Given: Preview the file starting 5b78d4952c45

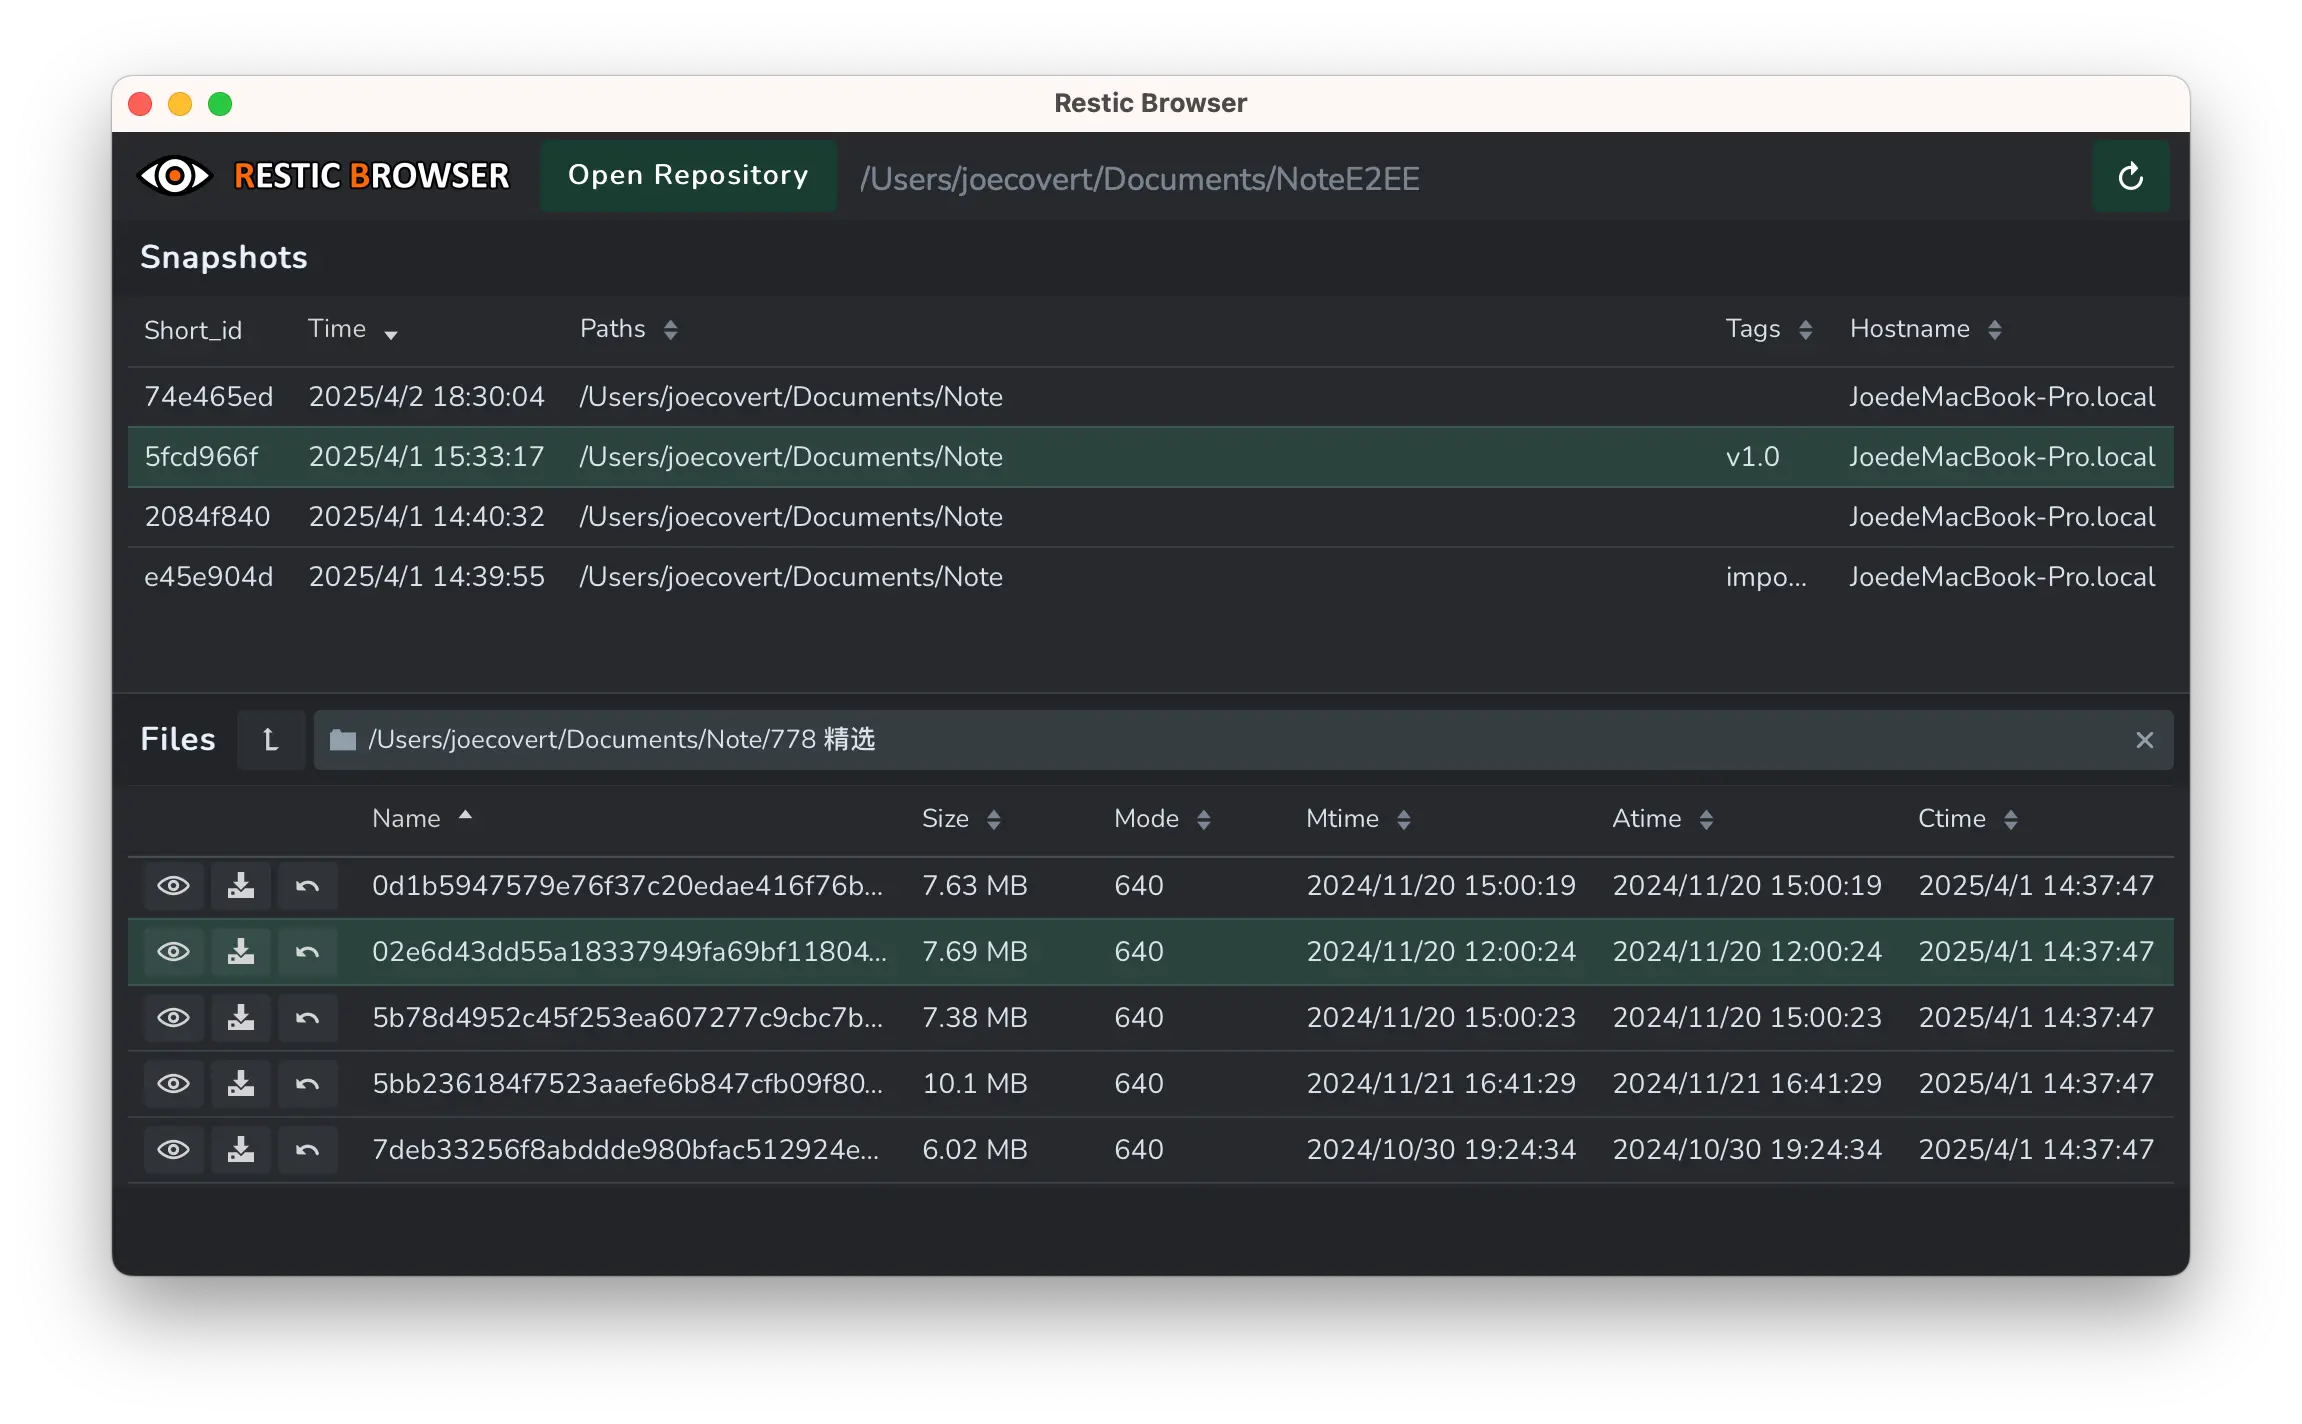Looking at the screenshot, I should (174, 1018).
